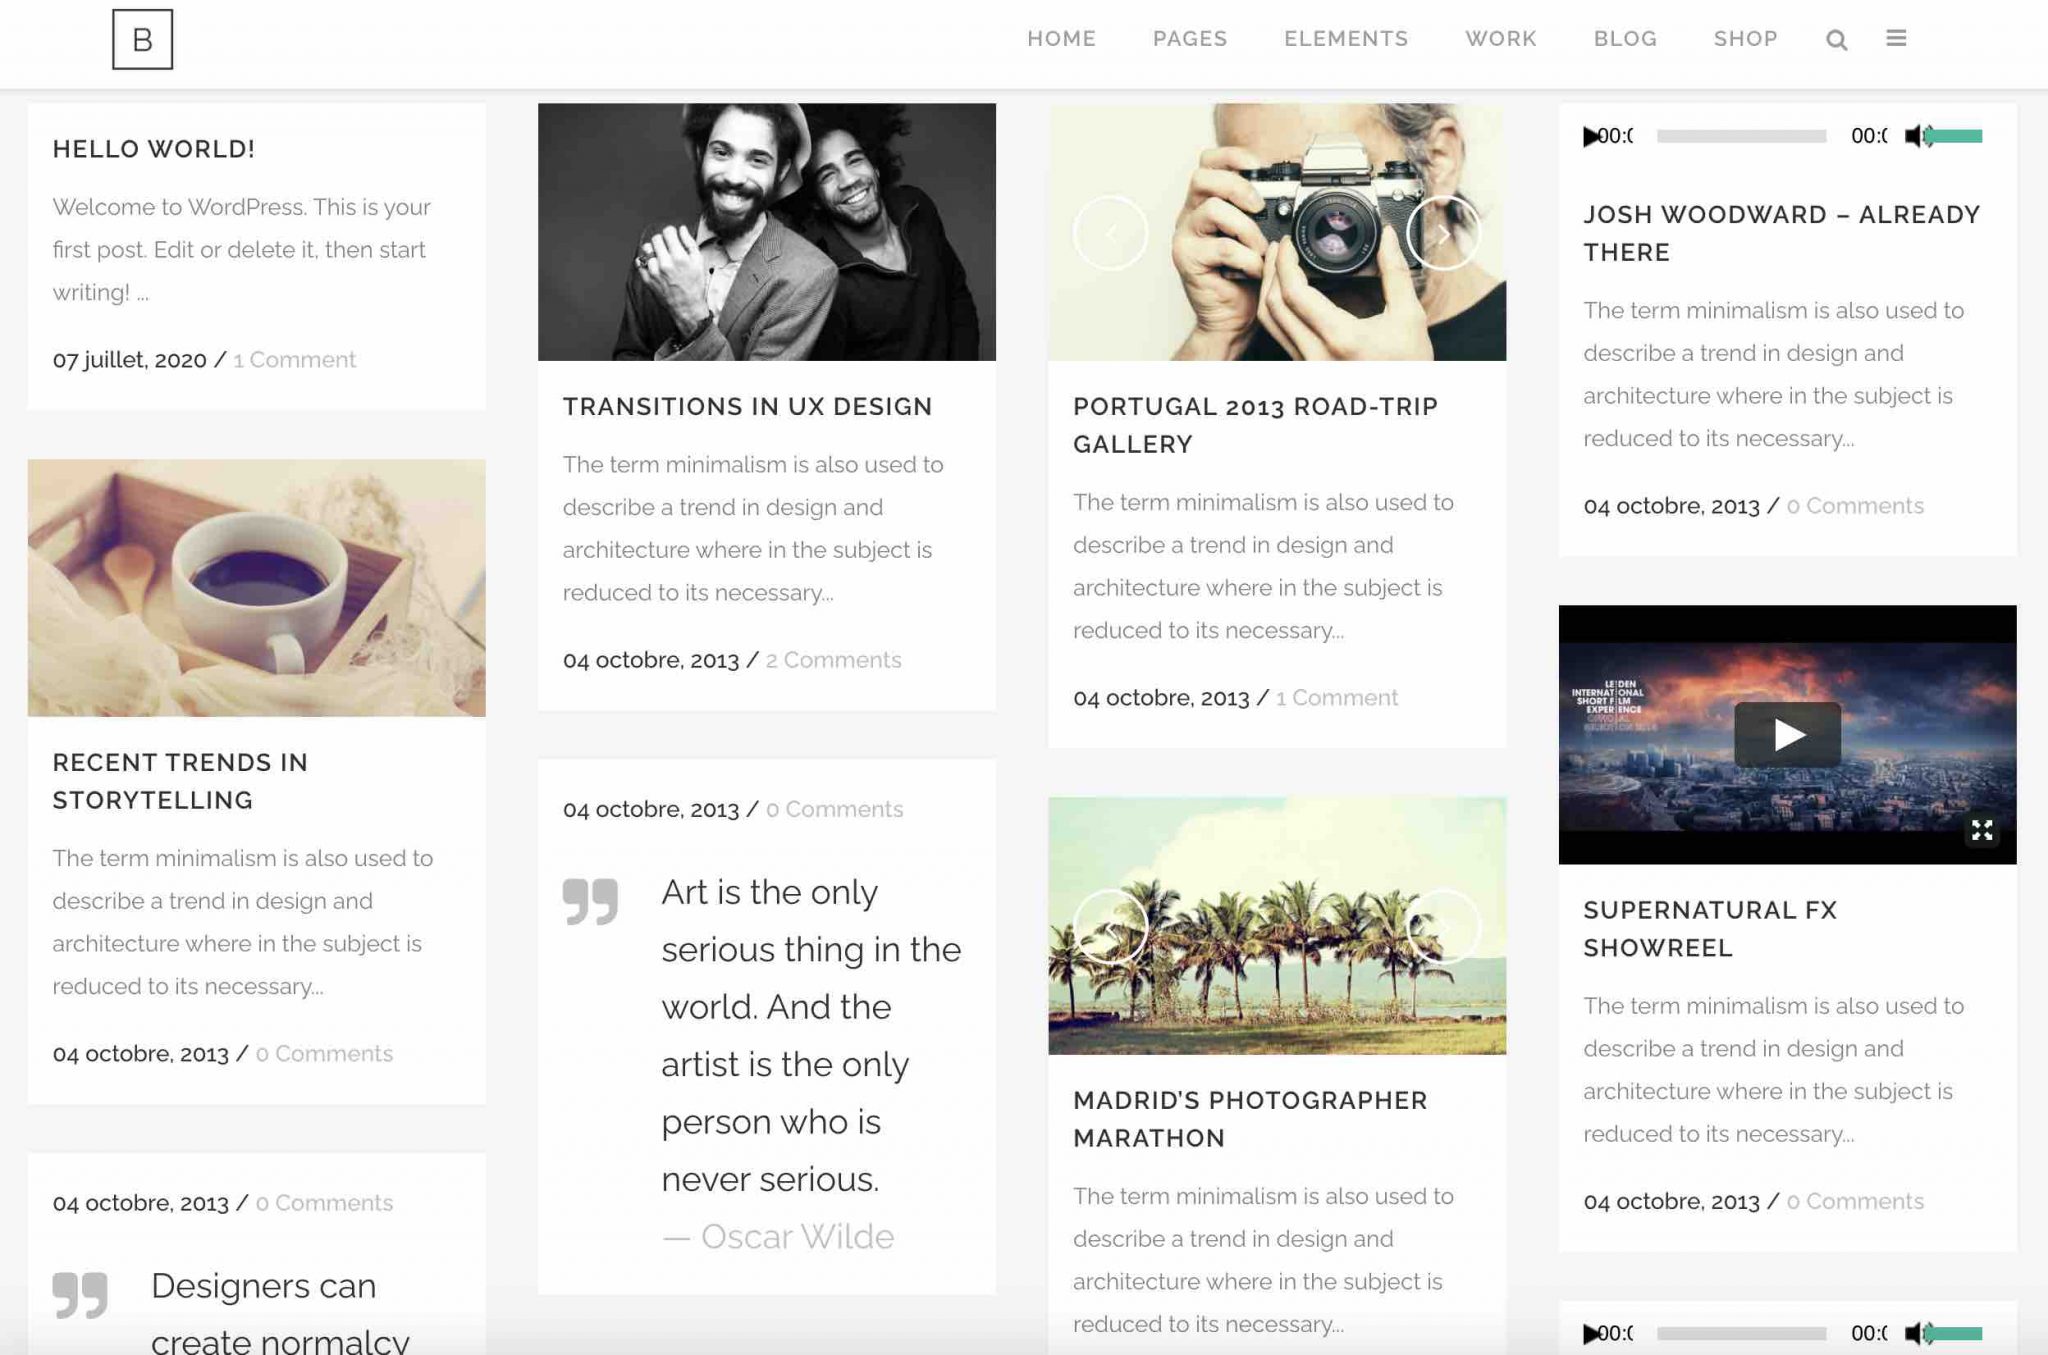Open the Work navigation menu
Image resolution: width=2048 pixels, height=1355 pixels.
[x=1500, y=39]
